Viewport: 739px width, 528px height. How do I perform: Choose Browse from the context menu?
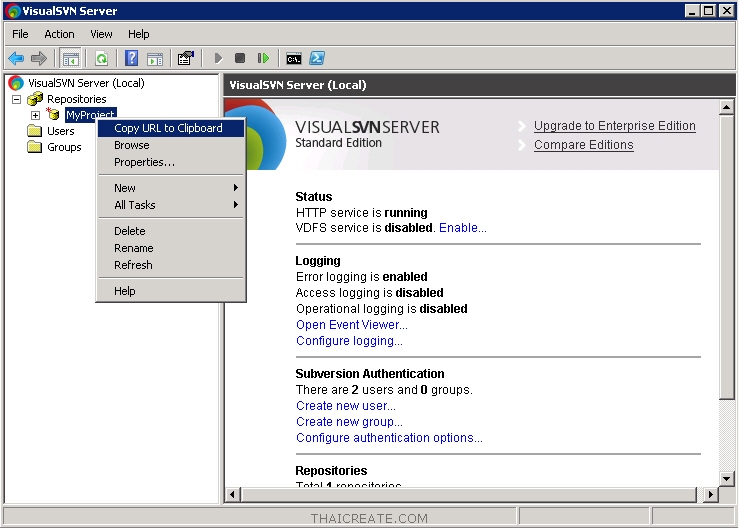pos(171,145)
